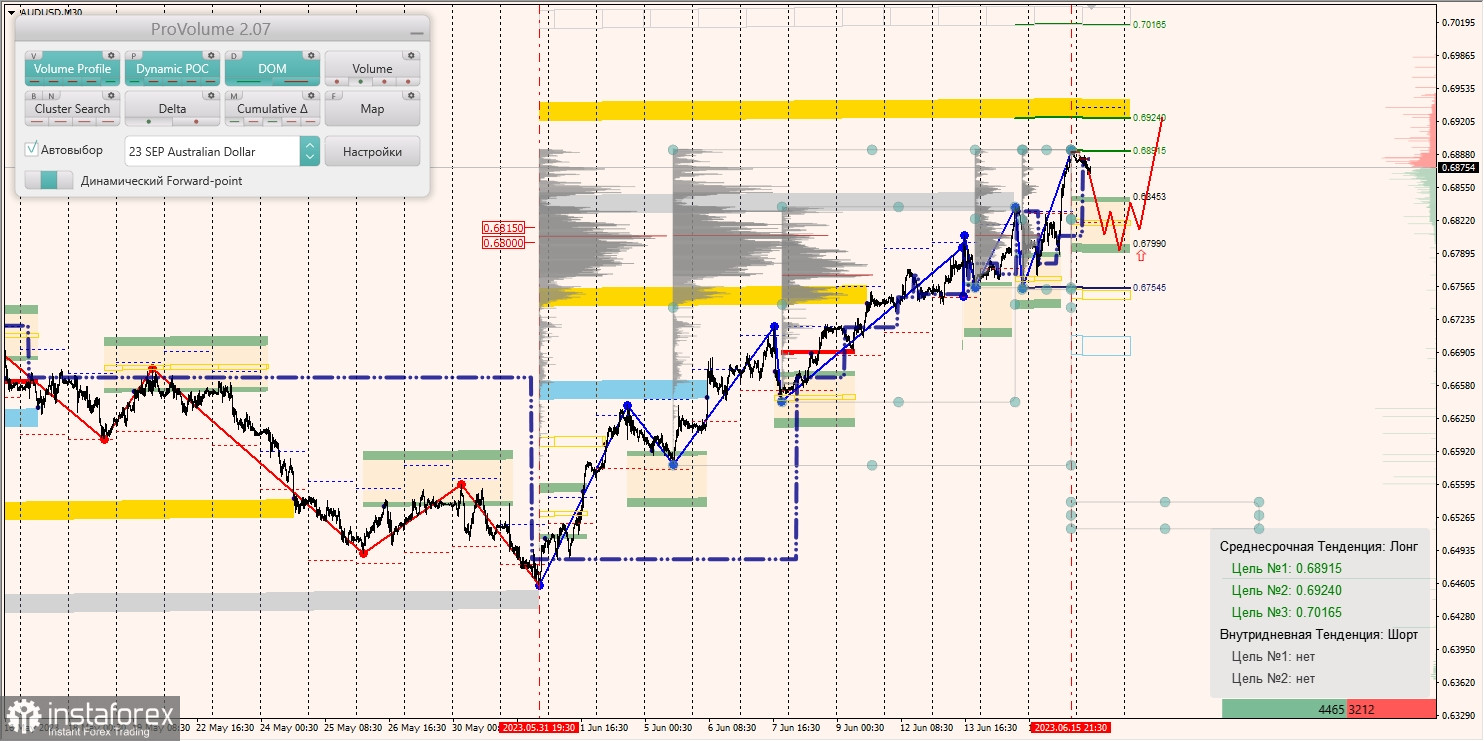Click the triangle next to AUDUSD,M30
The image size is (1484, 741).
coord(10,12)
